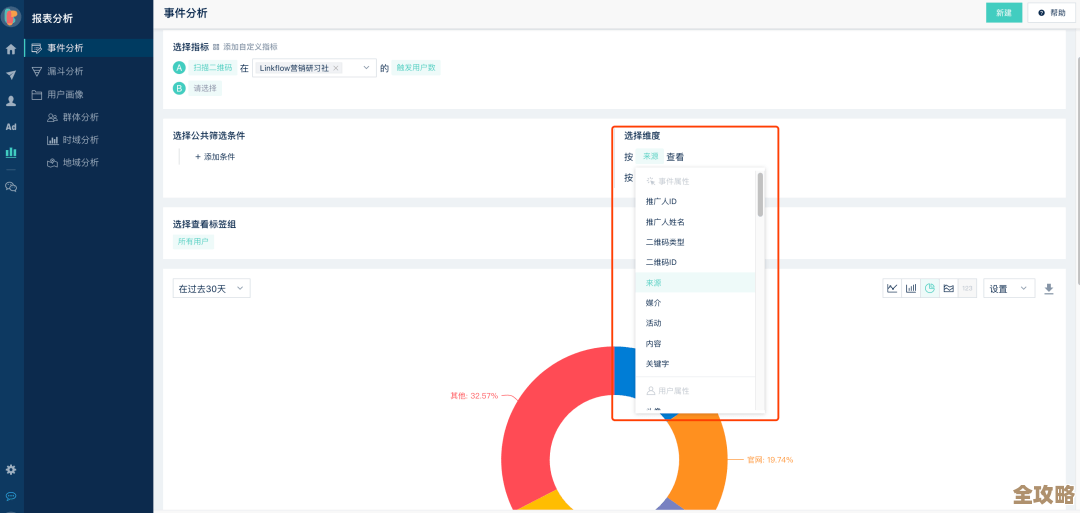This screenshot has width=1080, height=513.
Task: Open the 来源 dimension selector
Action: (650, 157)
